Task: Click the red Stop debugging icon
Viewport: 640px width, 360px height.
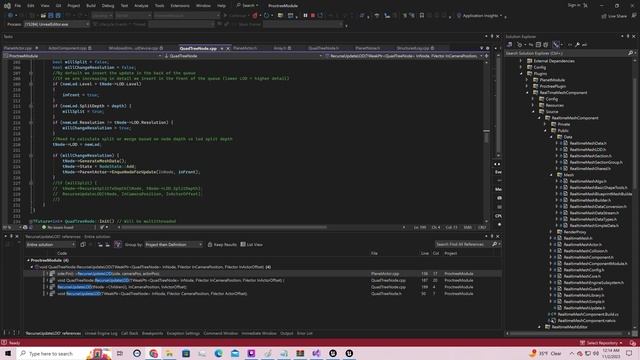Action: point(313,16)
